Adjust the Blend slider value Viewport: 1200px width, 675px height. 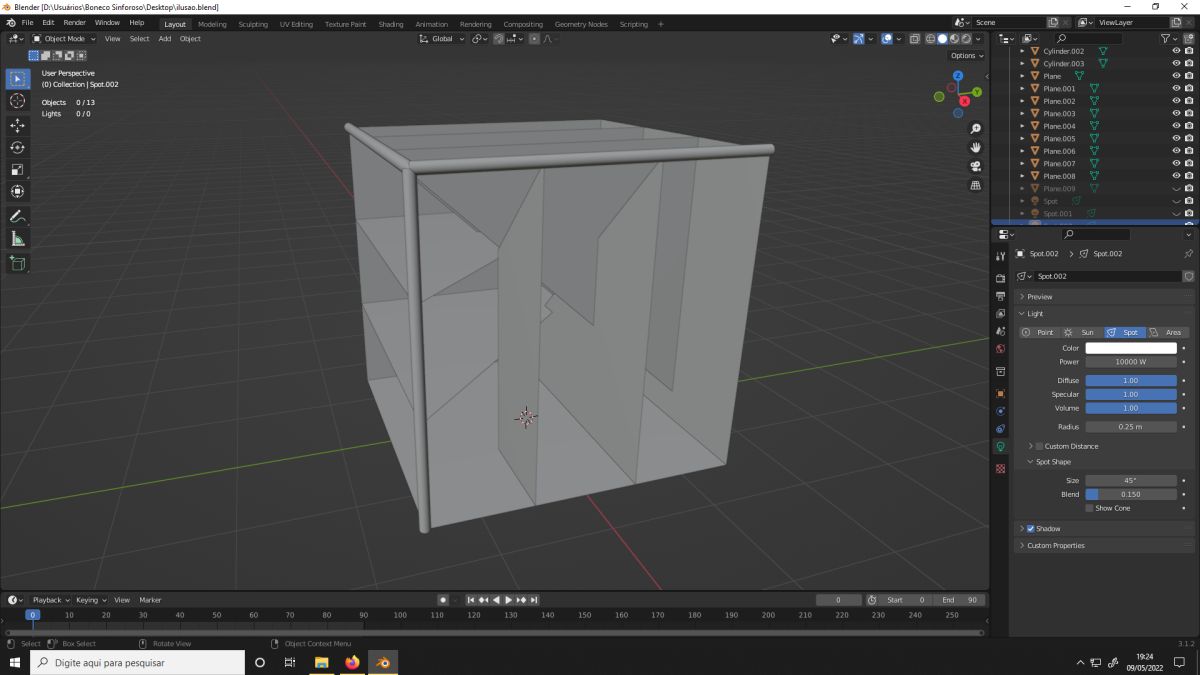1131,494
